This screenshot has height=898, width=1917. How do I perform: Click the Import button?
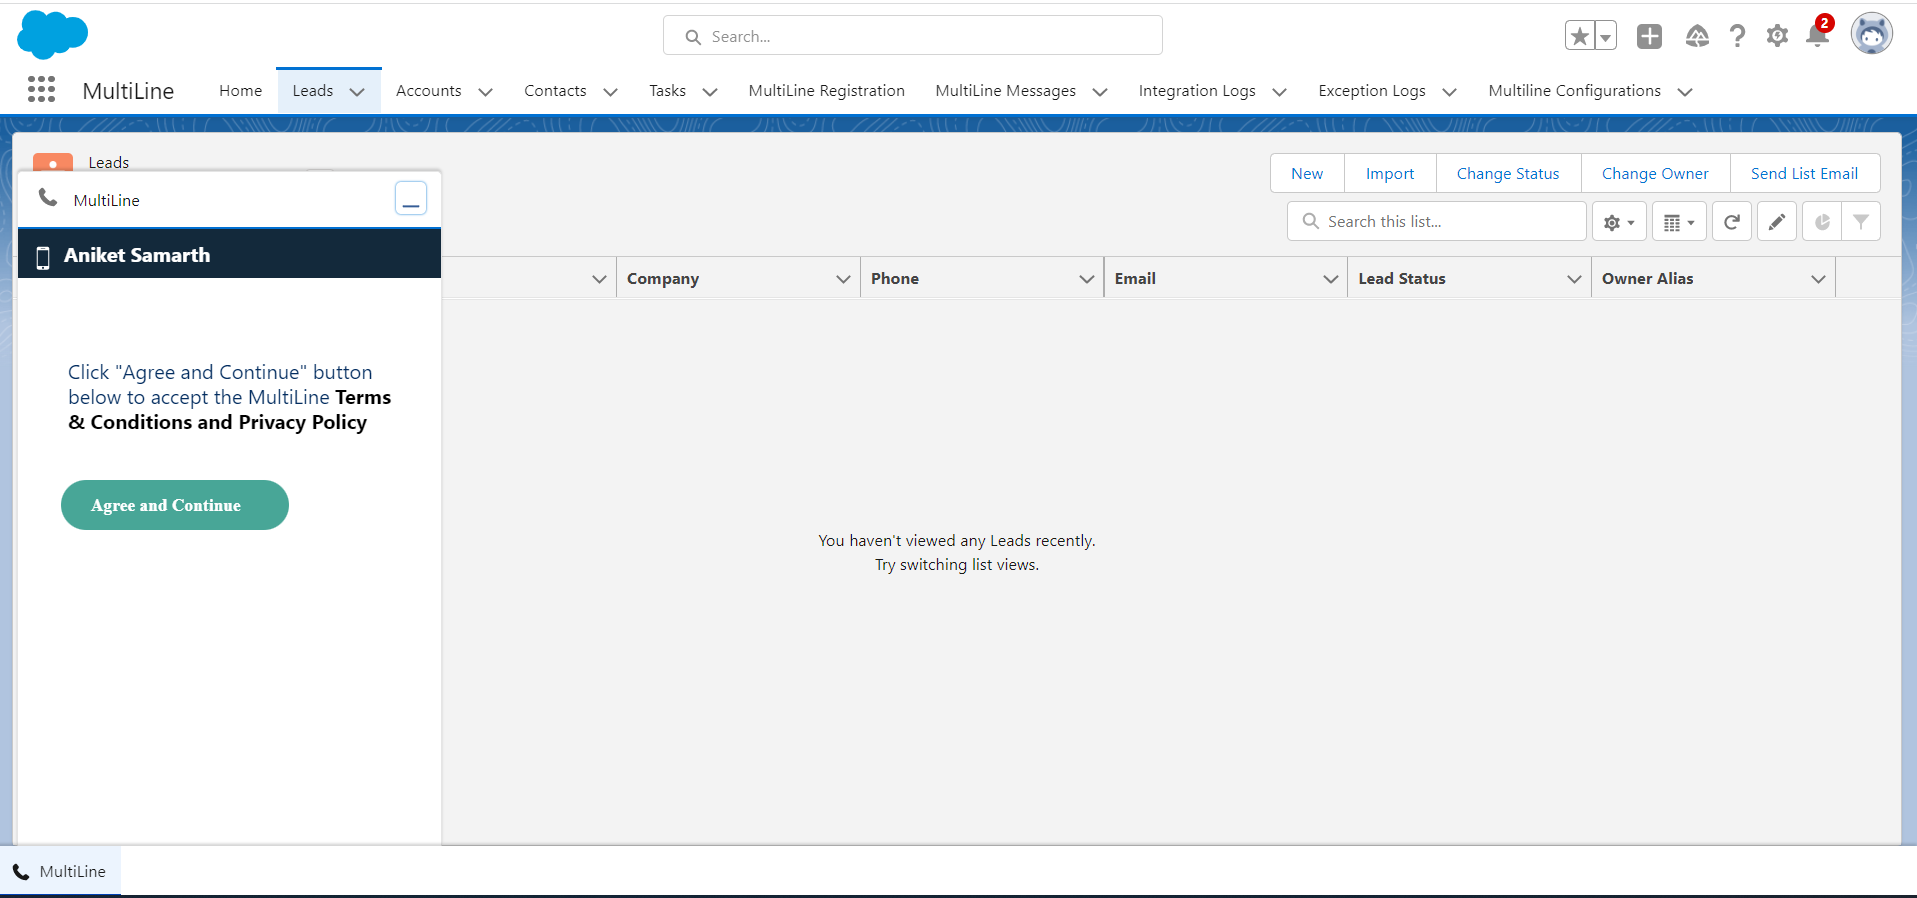[1390, 173]
